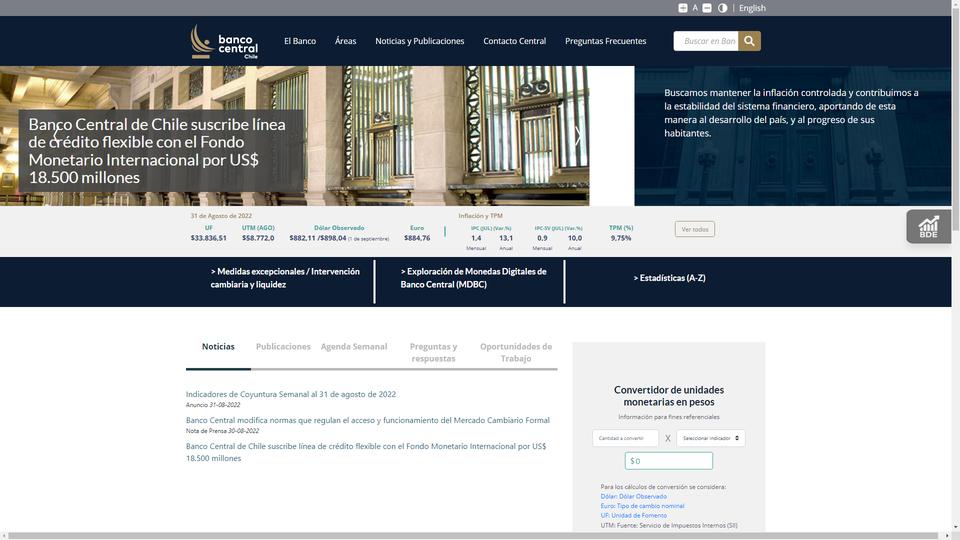Viewport: 960px width, 540px height.
Task: Open the Seleccionar indicador dropdown
Action: pyautogui.click(x=711, y=438)
